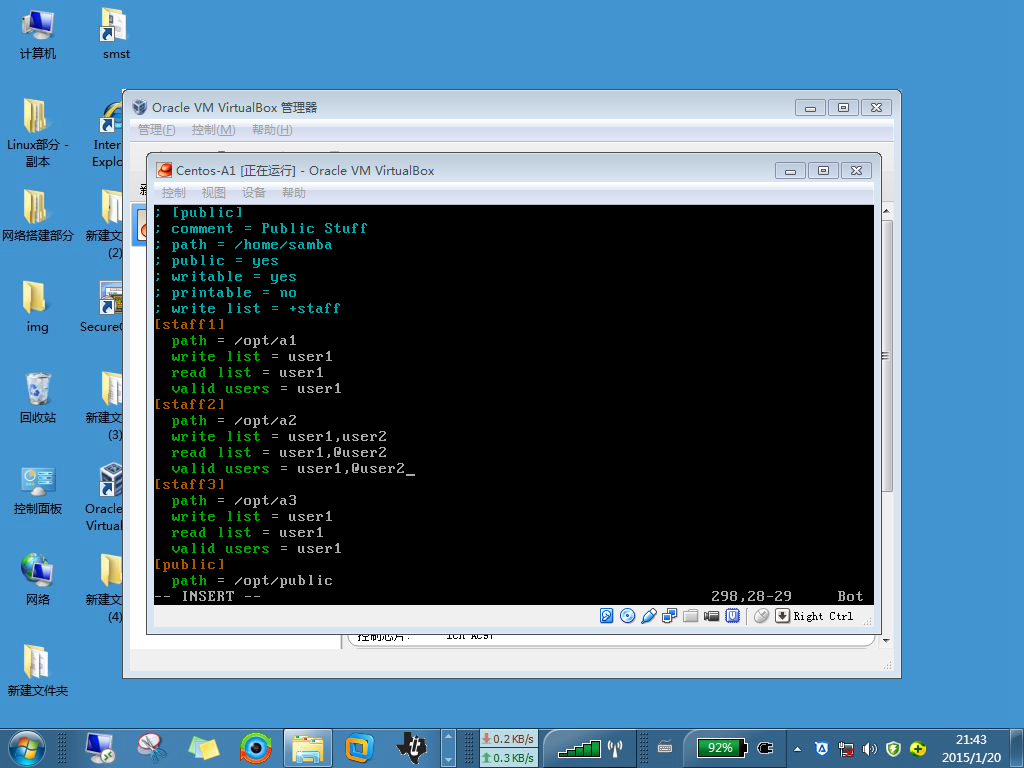The width and height of the screenshot is (1024, 768).
Task: Open the 视图 menu of the VM
Action: [x=214, y=193]
